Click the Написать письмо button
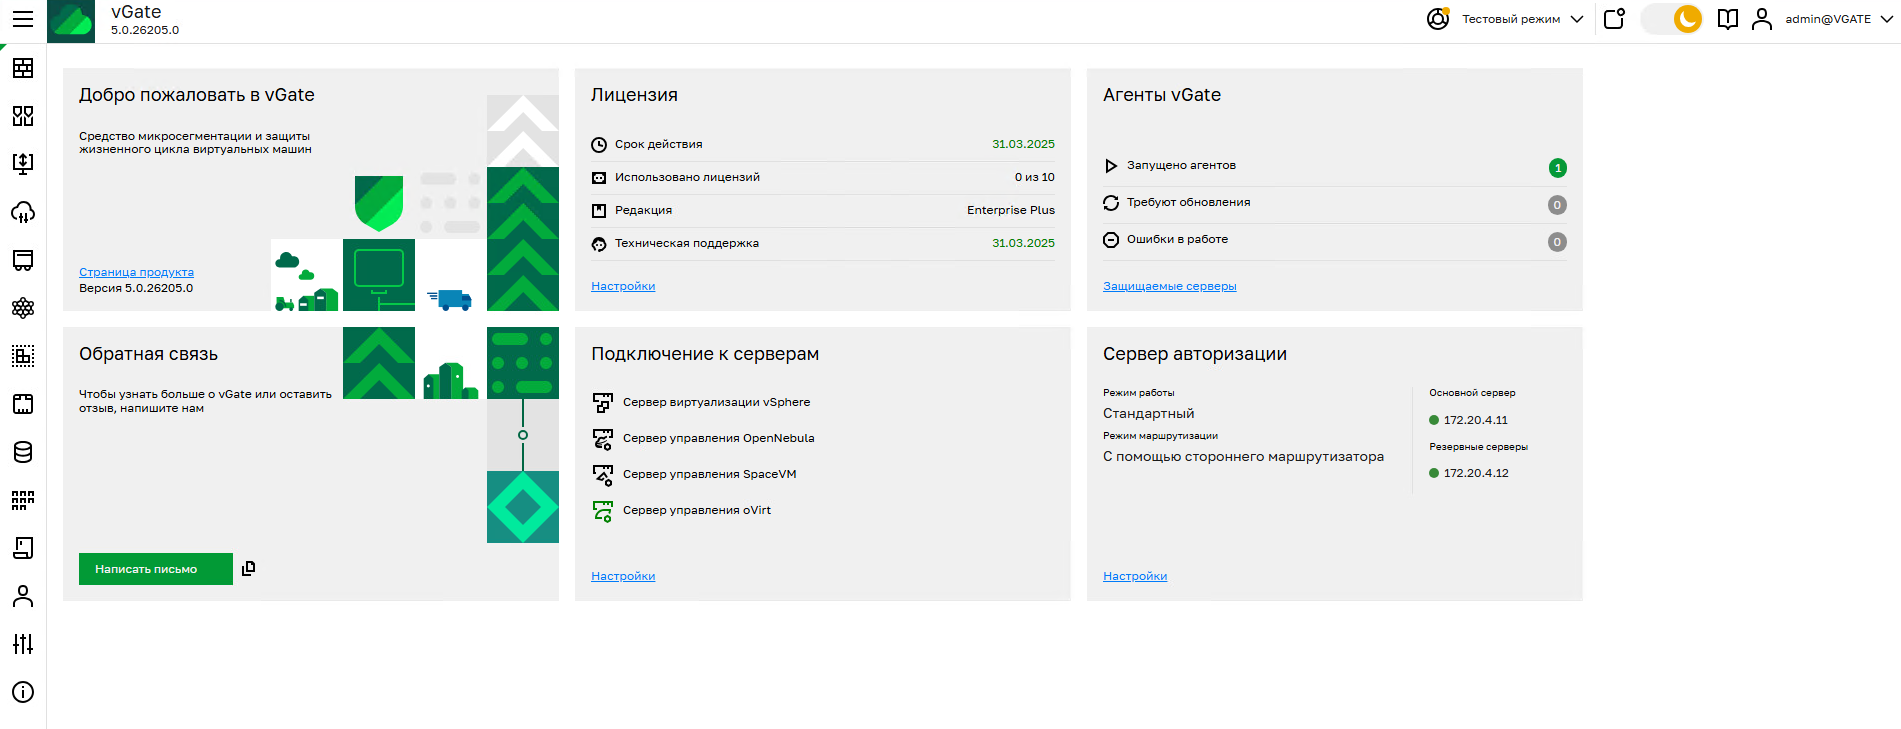1901x729 pixels. [x=156, y=569]
